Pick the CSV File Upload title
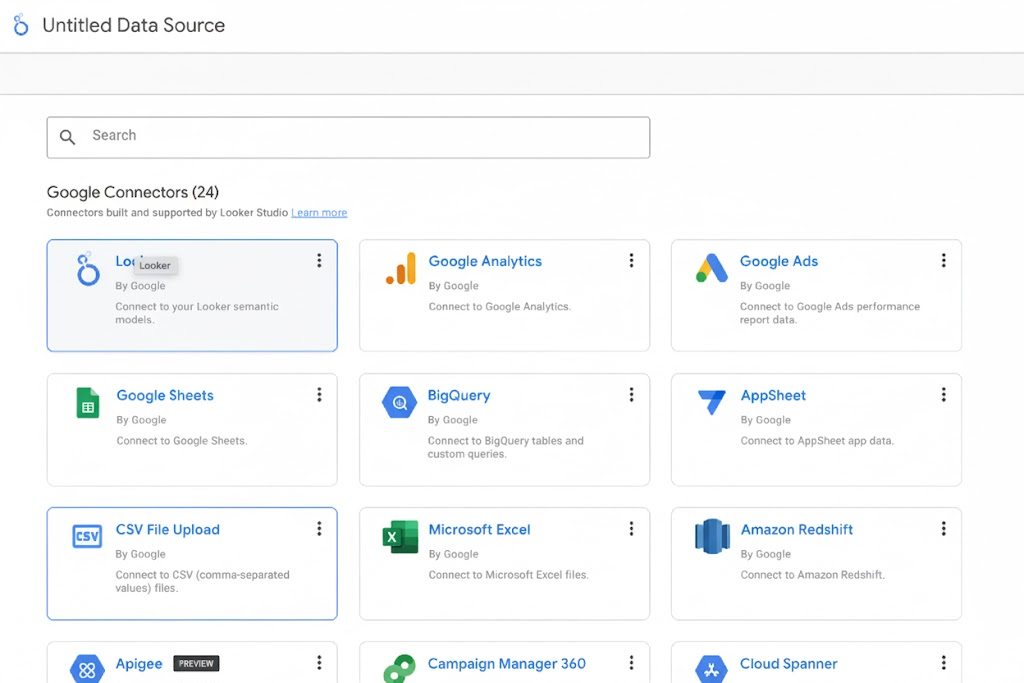 point(168,530)
